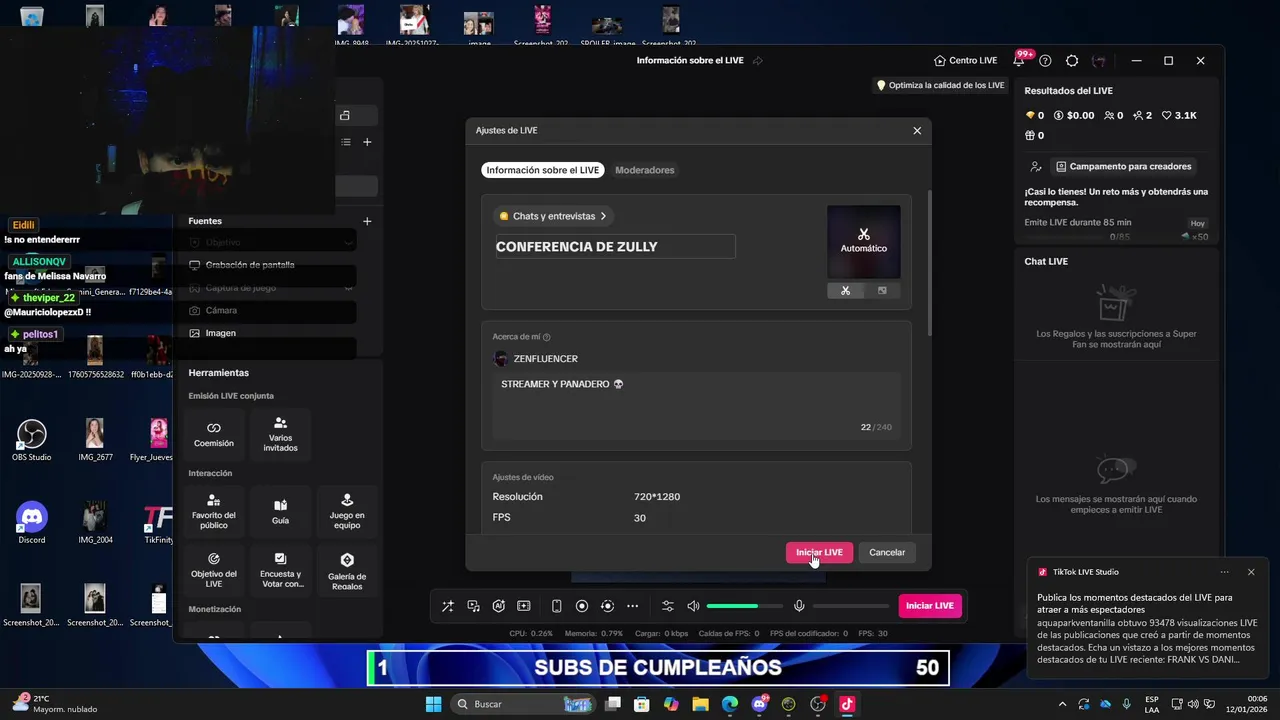
Task: Select the scissors automatic cover mode
Action: 845,291
